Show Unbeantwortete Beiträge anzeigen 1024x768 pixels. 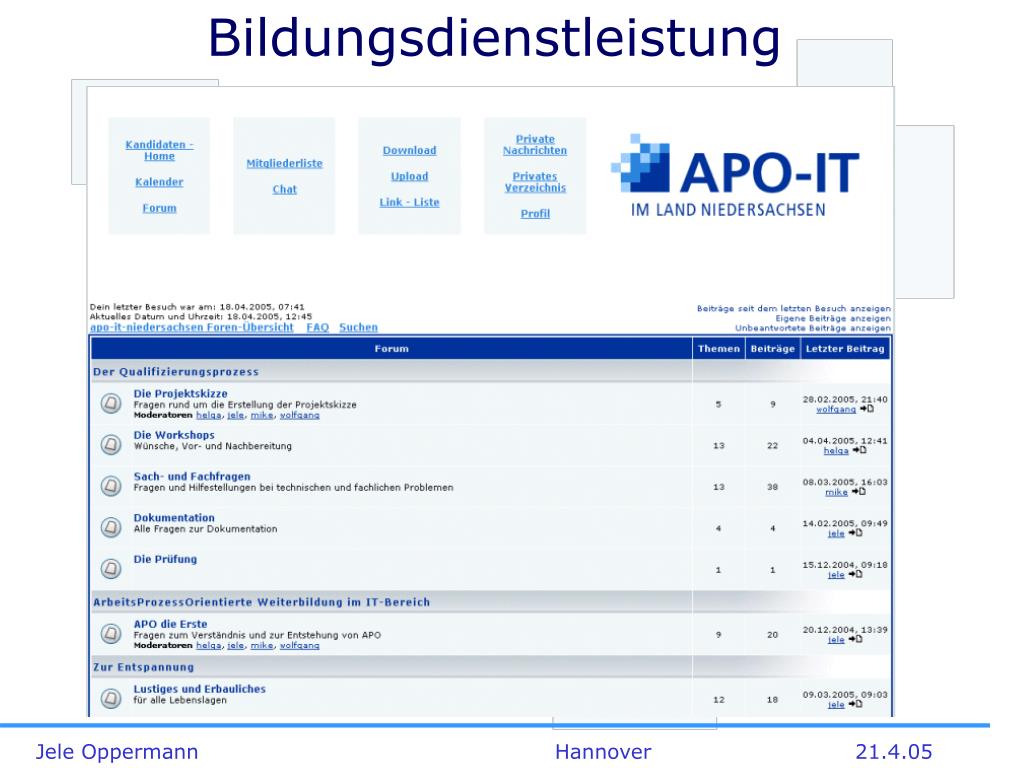pos(812,328)
